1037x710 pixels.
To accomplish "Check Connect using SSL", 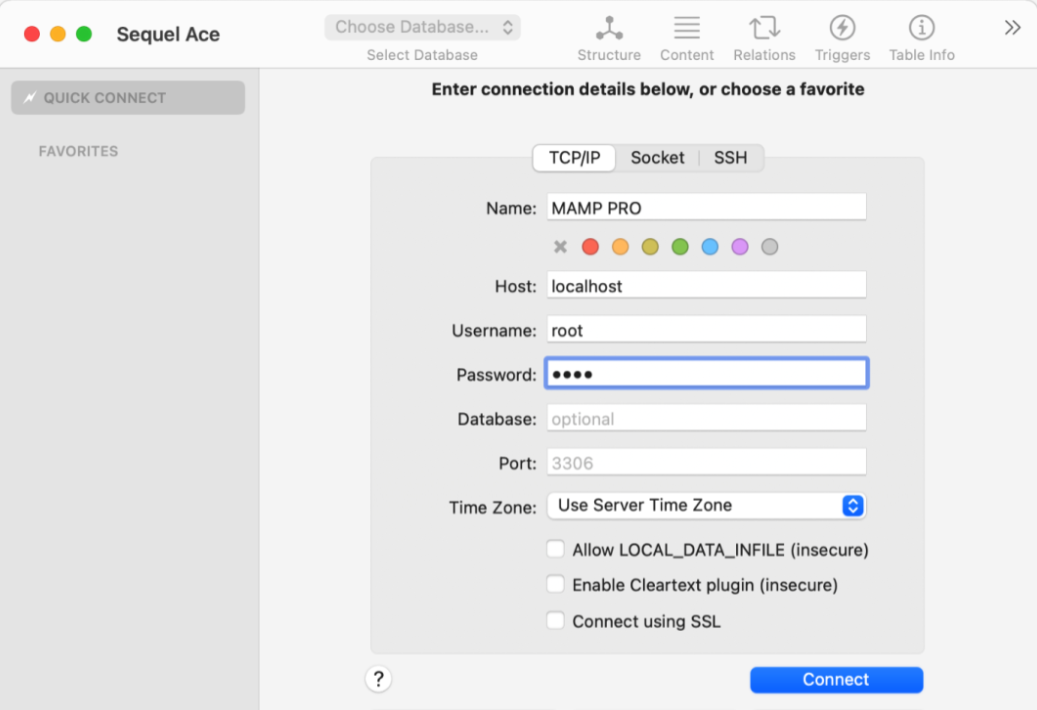I will [x=556, y=621].
